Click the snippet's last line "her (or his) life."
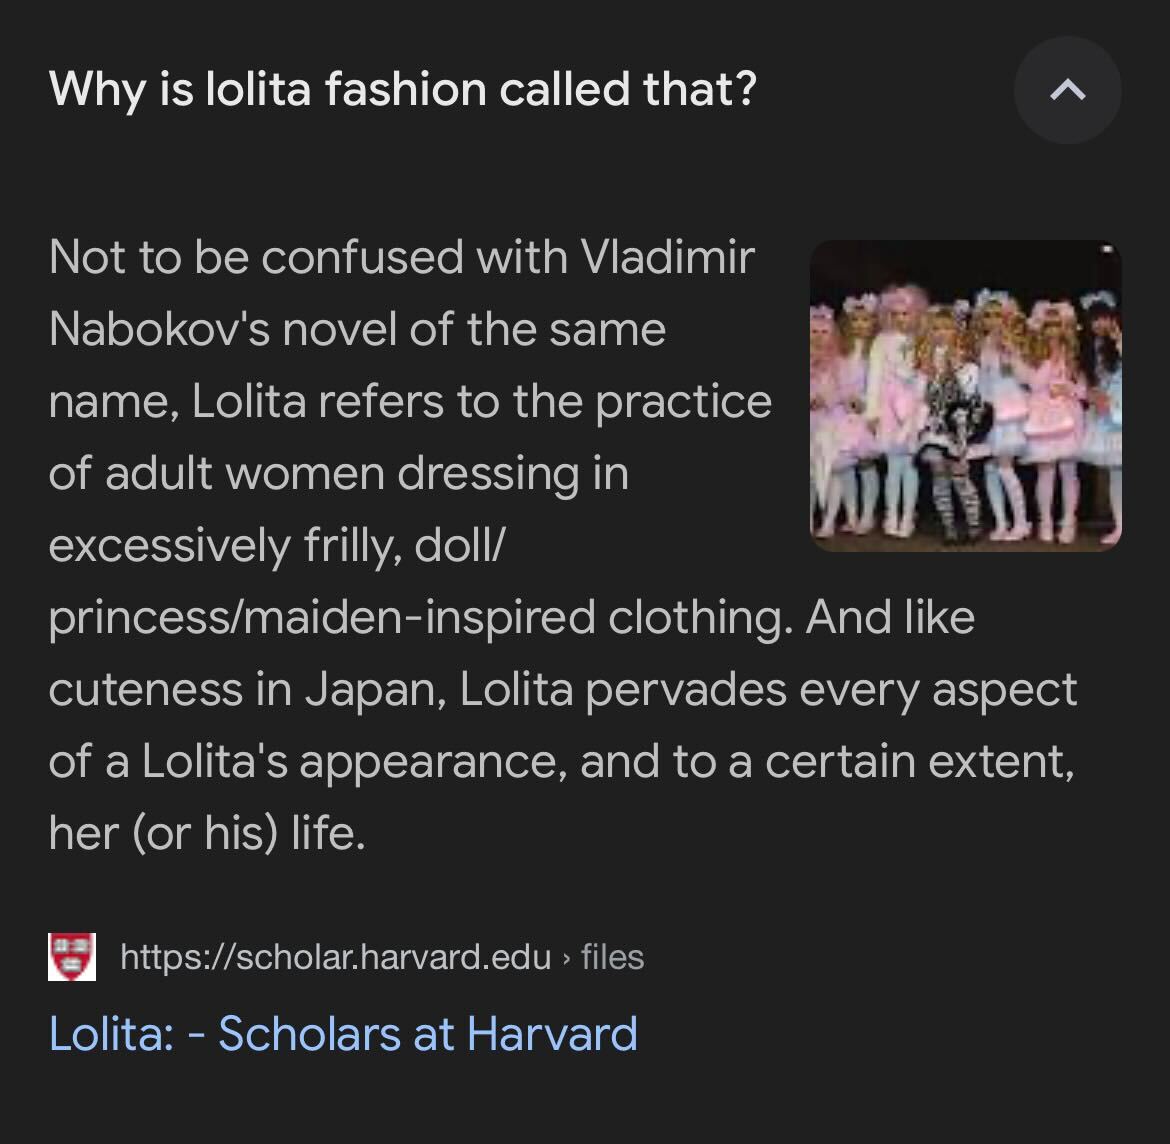The height and width of the screenshot is (1144, 1170). (207, 833)
